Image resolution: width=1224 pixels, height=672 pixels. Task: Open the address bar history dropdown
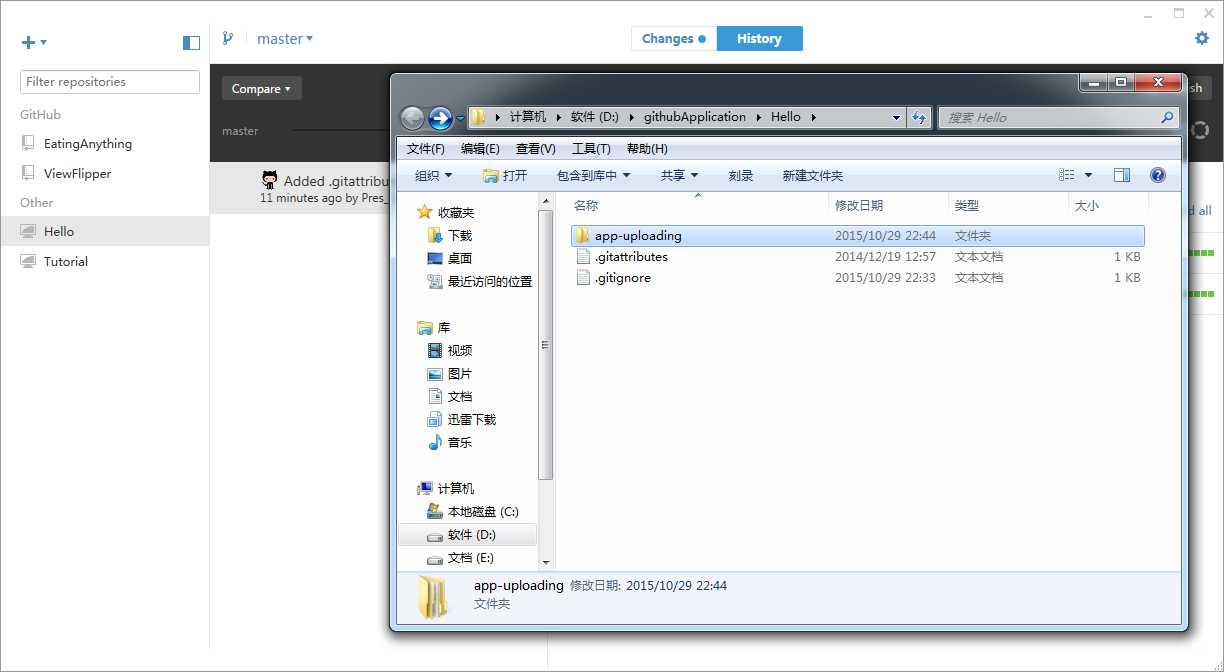(897, 118)
